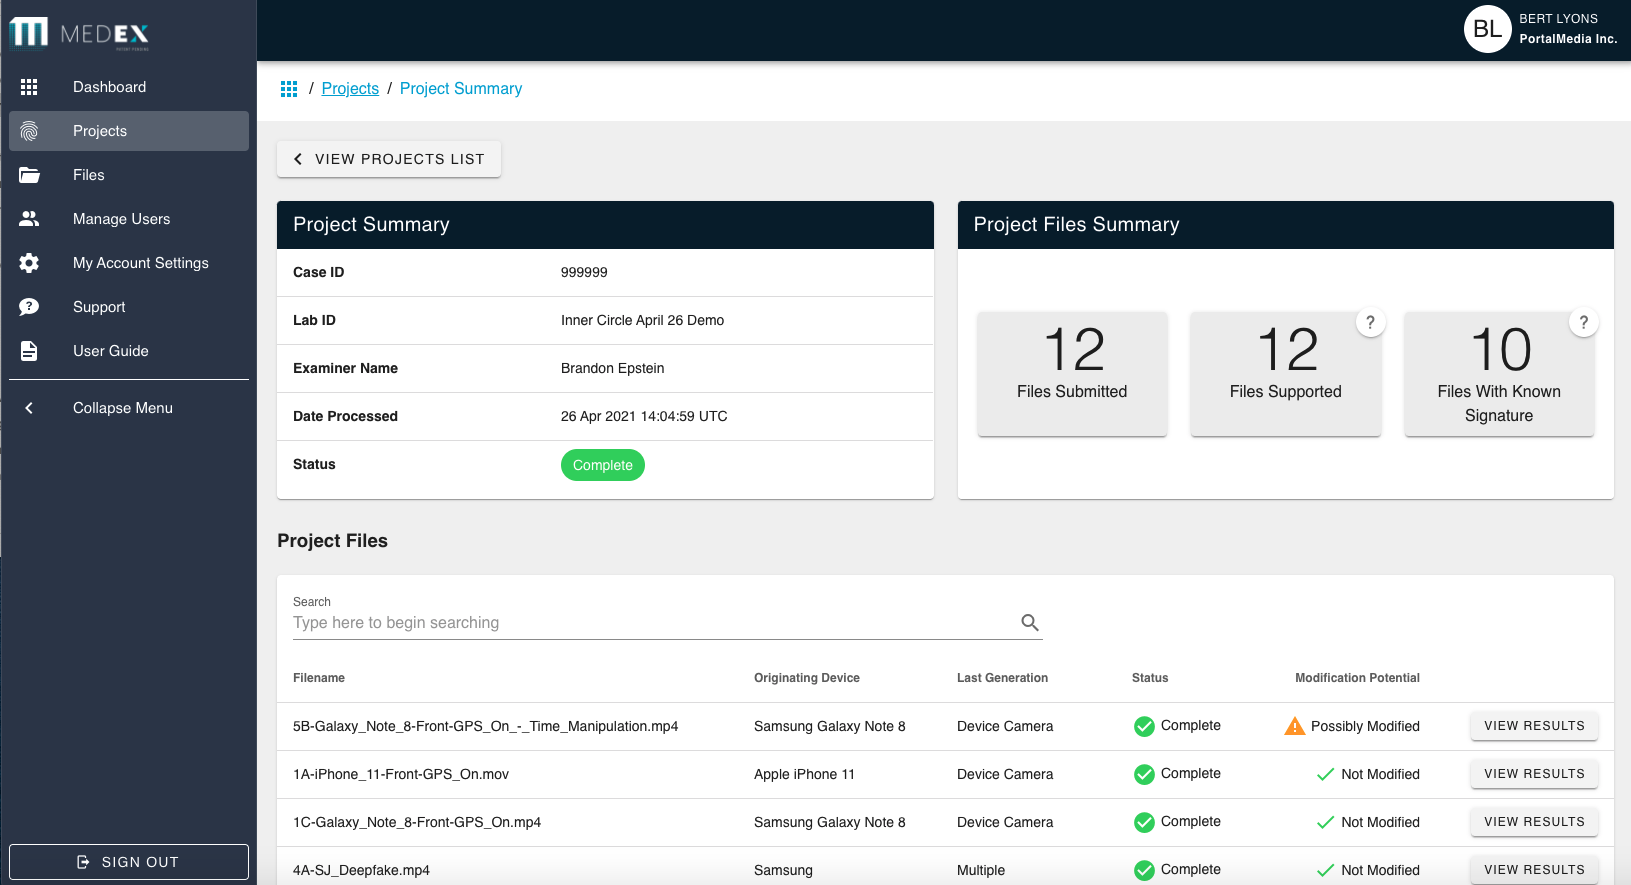Click filename 1A-iPhone_11-Front-GPS_On.mov
Image resolution: width=1631 pixels, height=885 pixels.
pyautogui.click(x=401, y=774)
